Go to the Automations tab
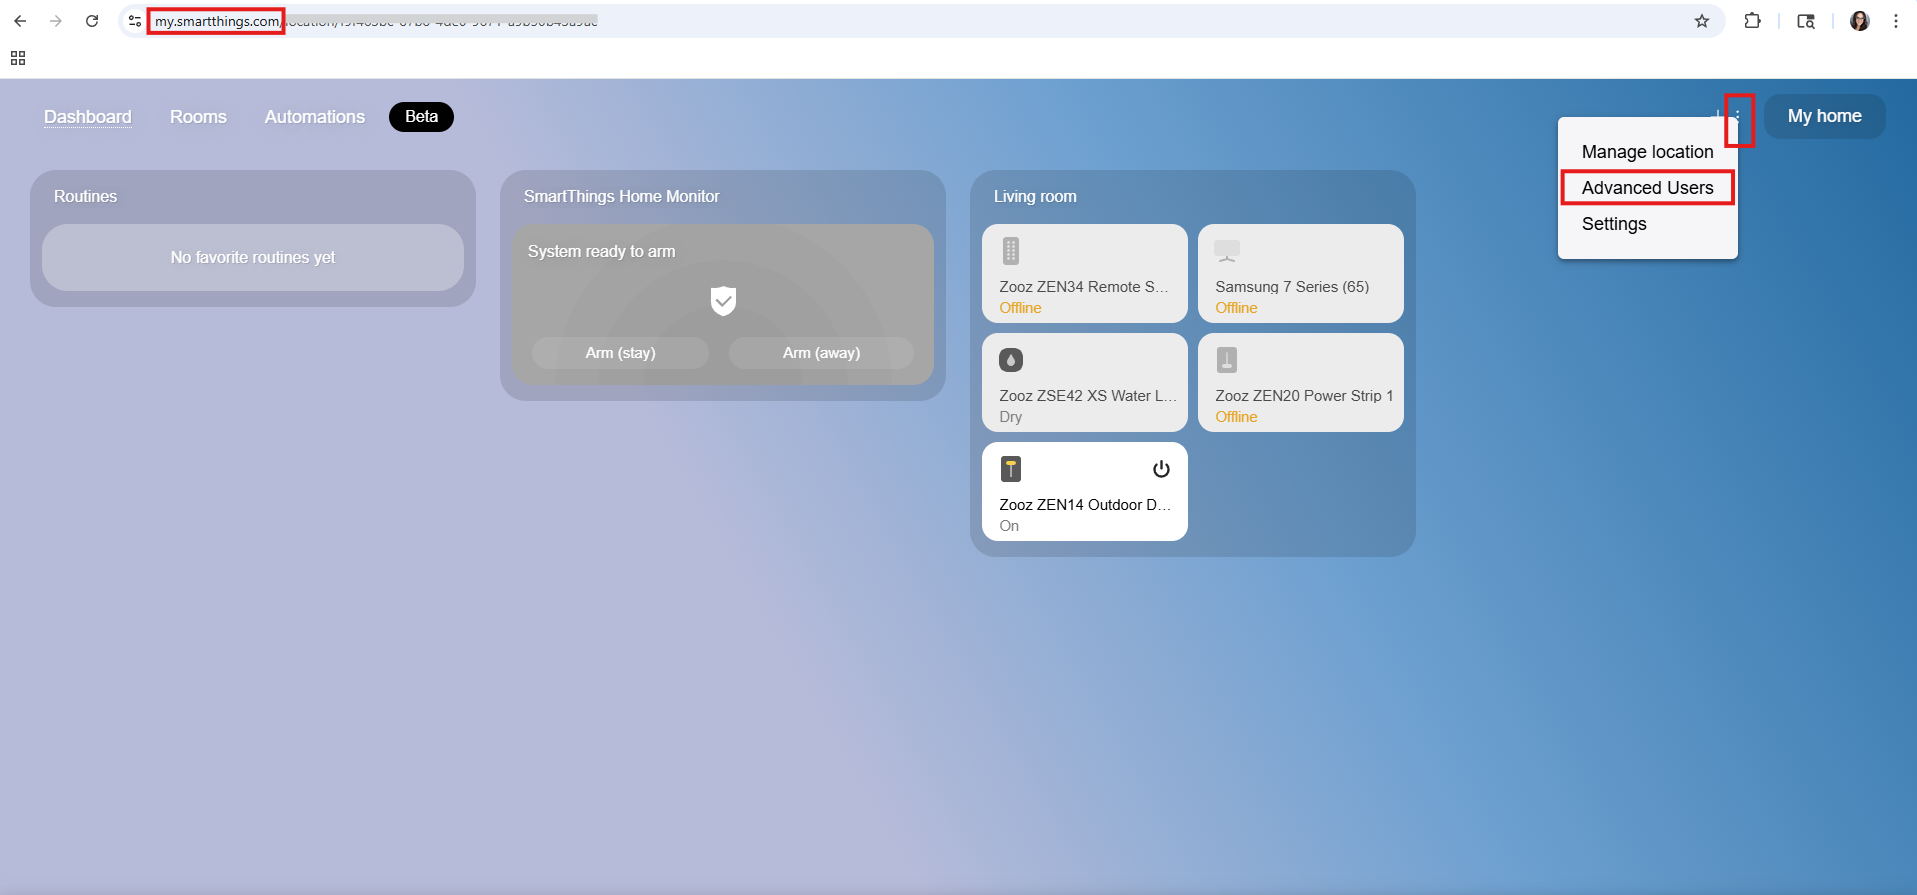Image resolution: width=1917 pixels, height=895 pixels. (x=315, y=117)
